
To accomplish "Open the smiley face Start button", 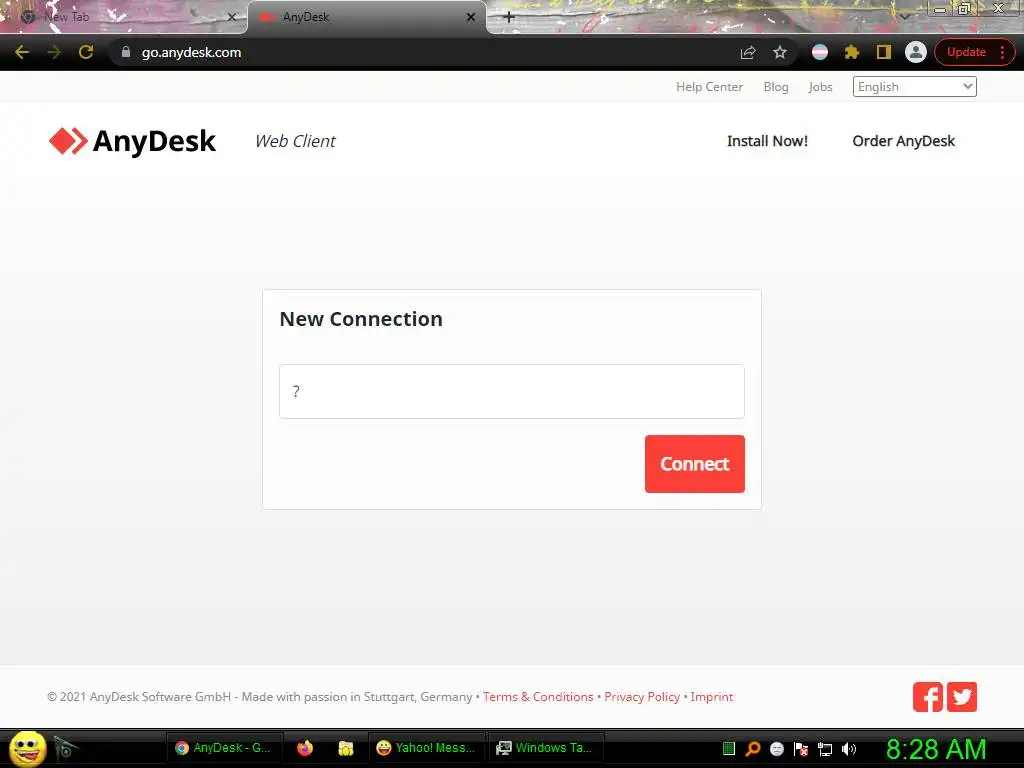I will pyautogui.click(x=27, y=748).
